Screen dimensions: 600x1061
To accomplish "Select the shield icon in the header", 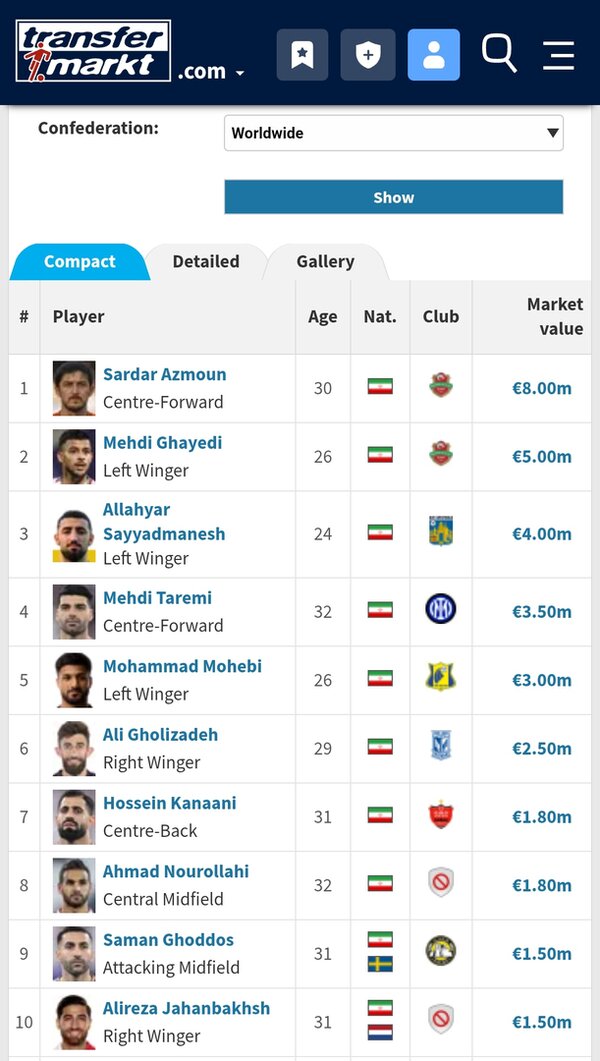I will pyautogui.click(x=367, y=54).
